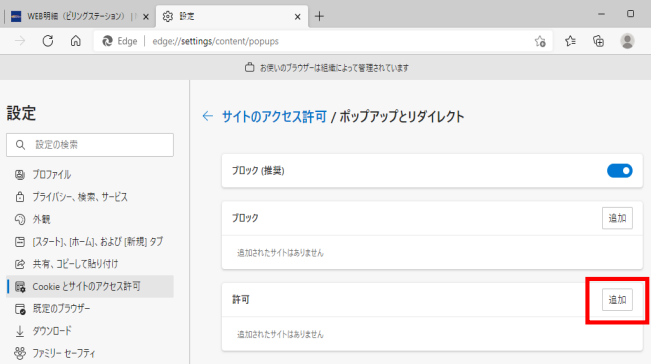Follow the サイトのアクセス許可 breadcrumb link
Image resolution: width=656 pixels, height=364 pixels.
(274, 116)
